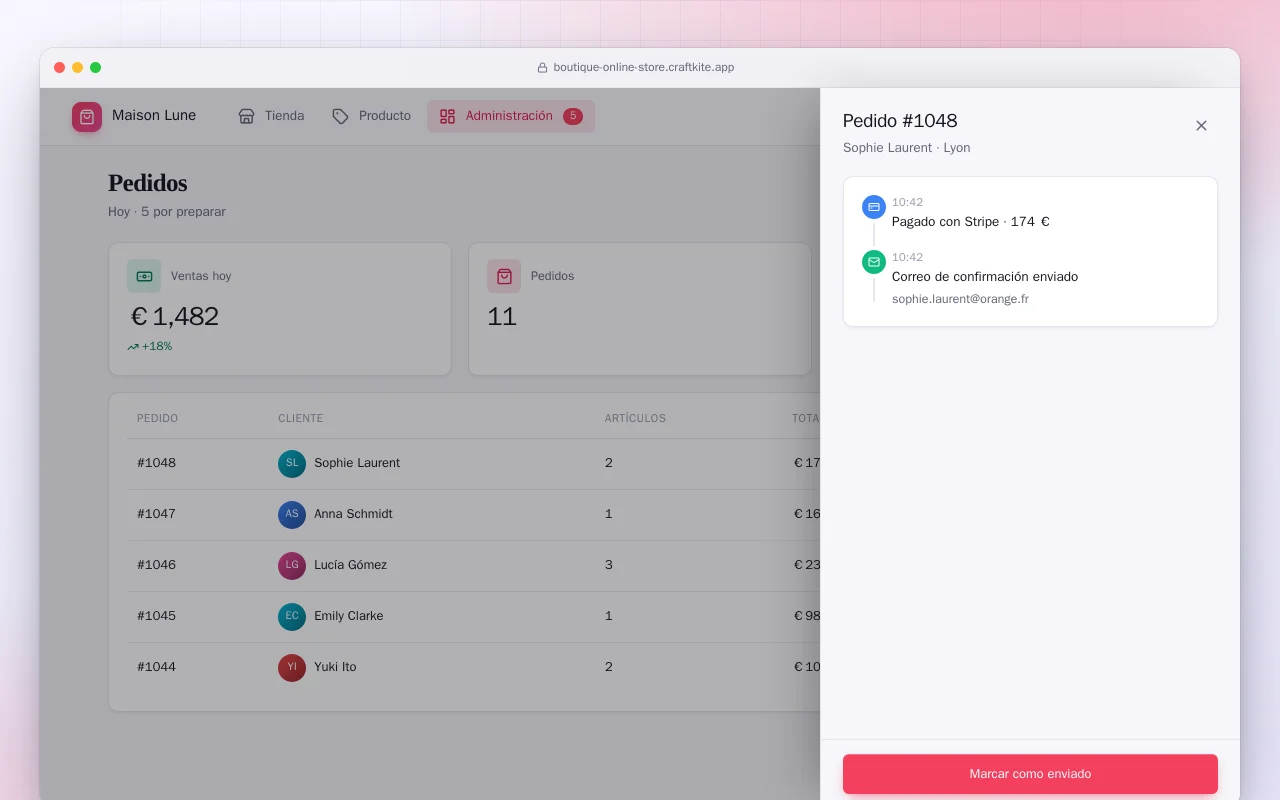Click the Administración dashboard grid icon
This screenshot has height=800, width=1280.
(x=447, y=116)
